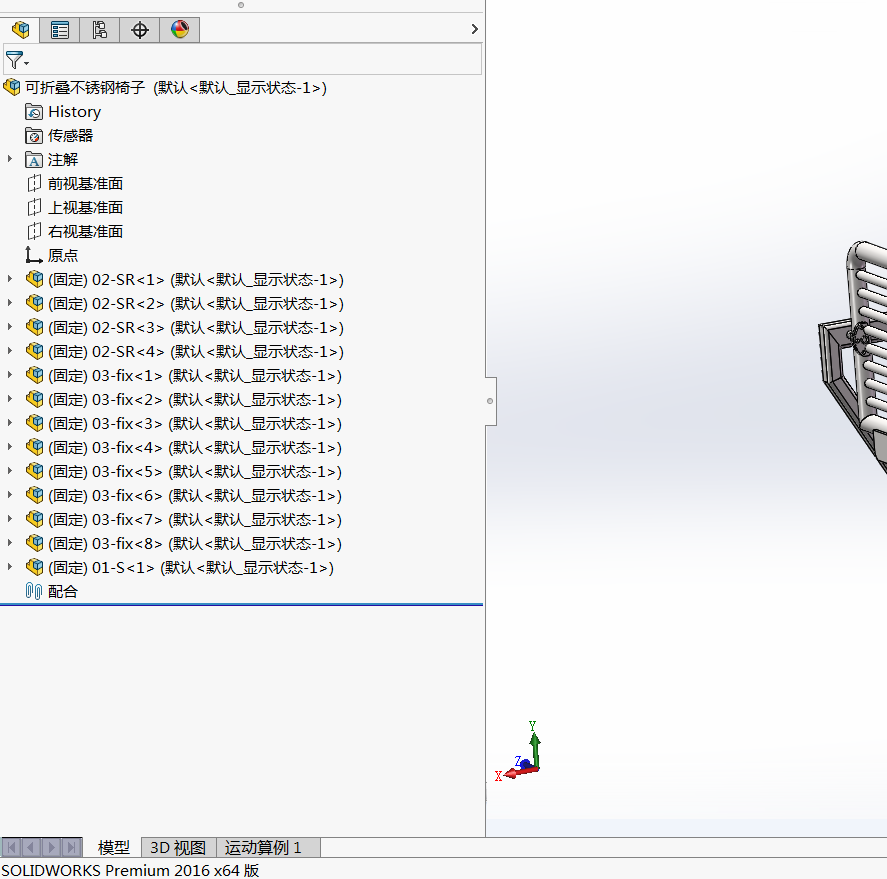
Task: Jump to the last bottom tab
Action: coord(71,847)
